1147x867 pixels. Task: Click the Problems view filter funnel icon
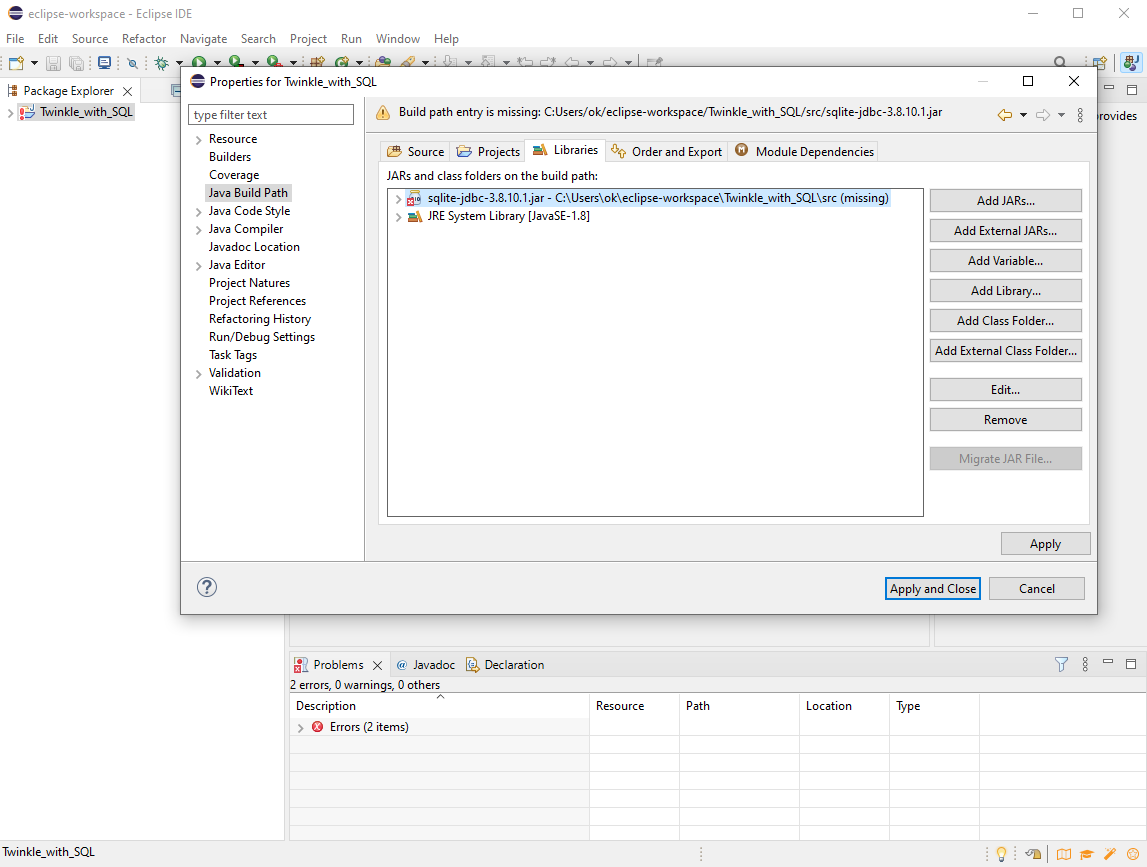[x=1061, y=664]
